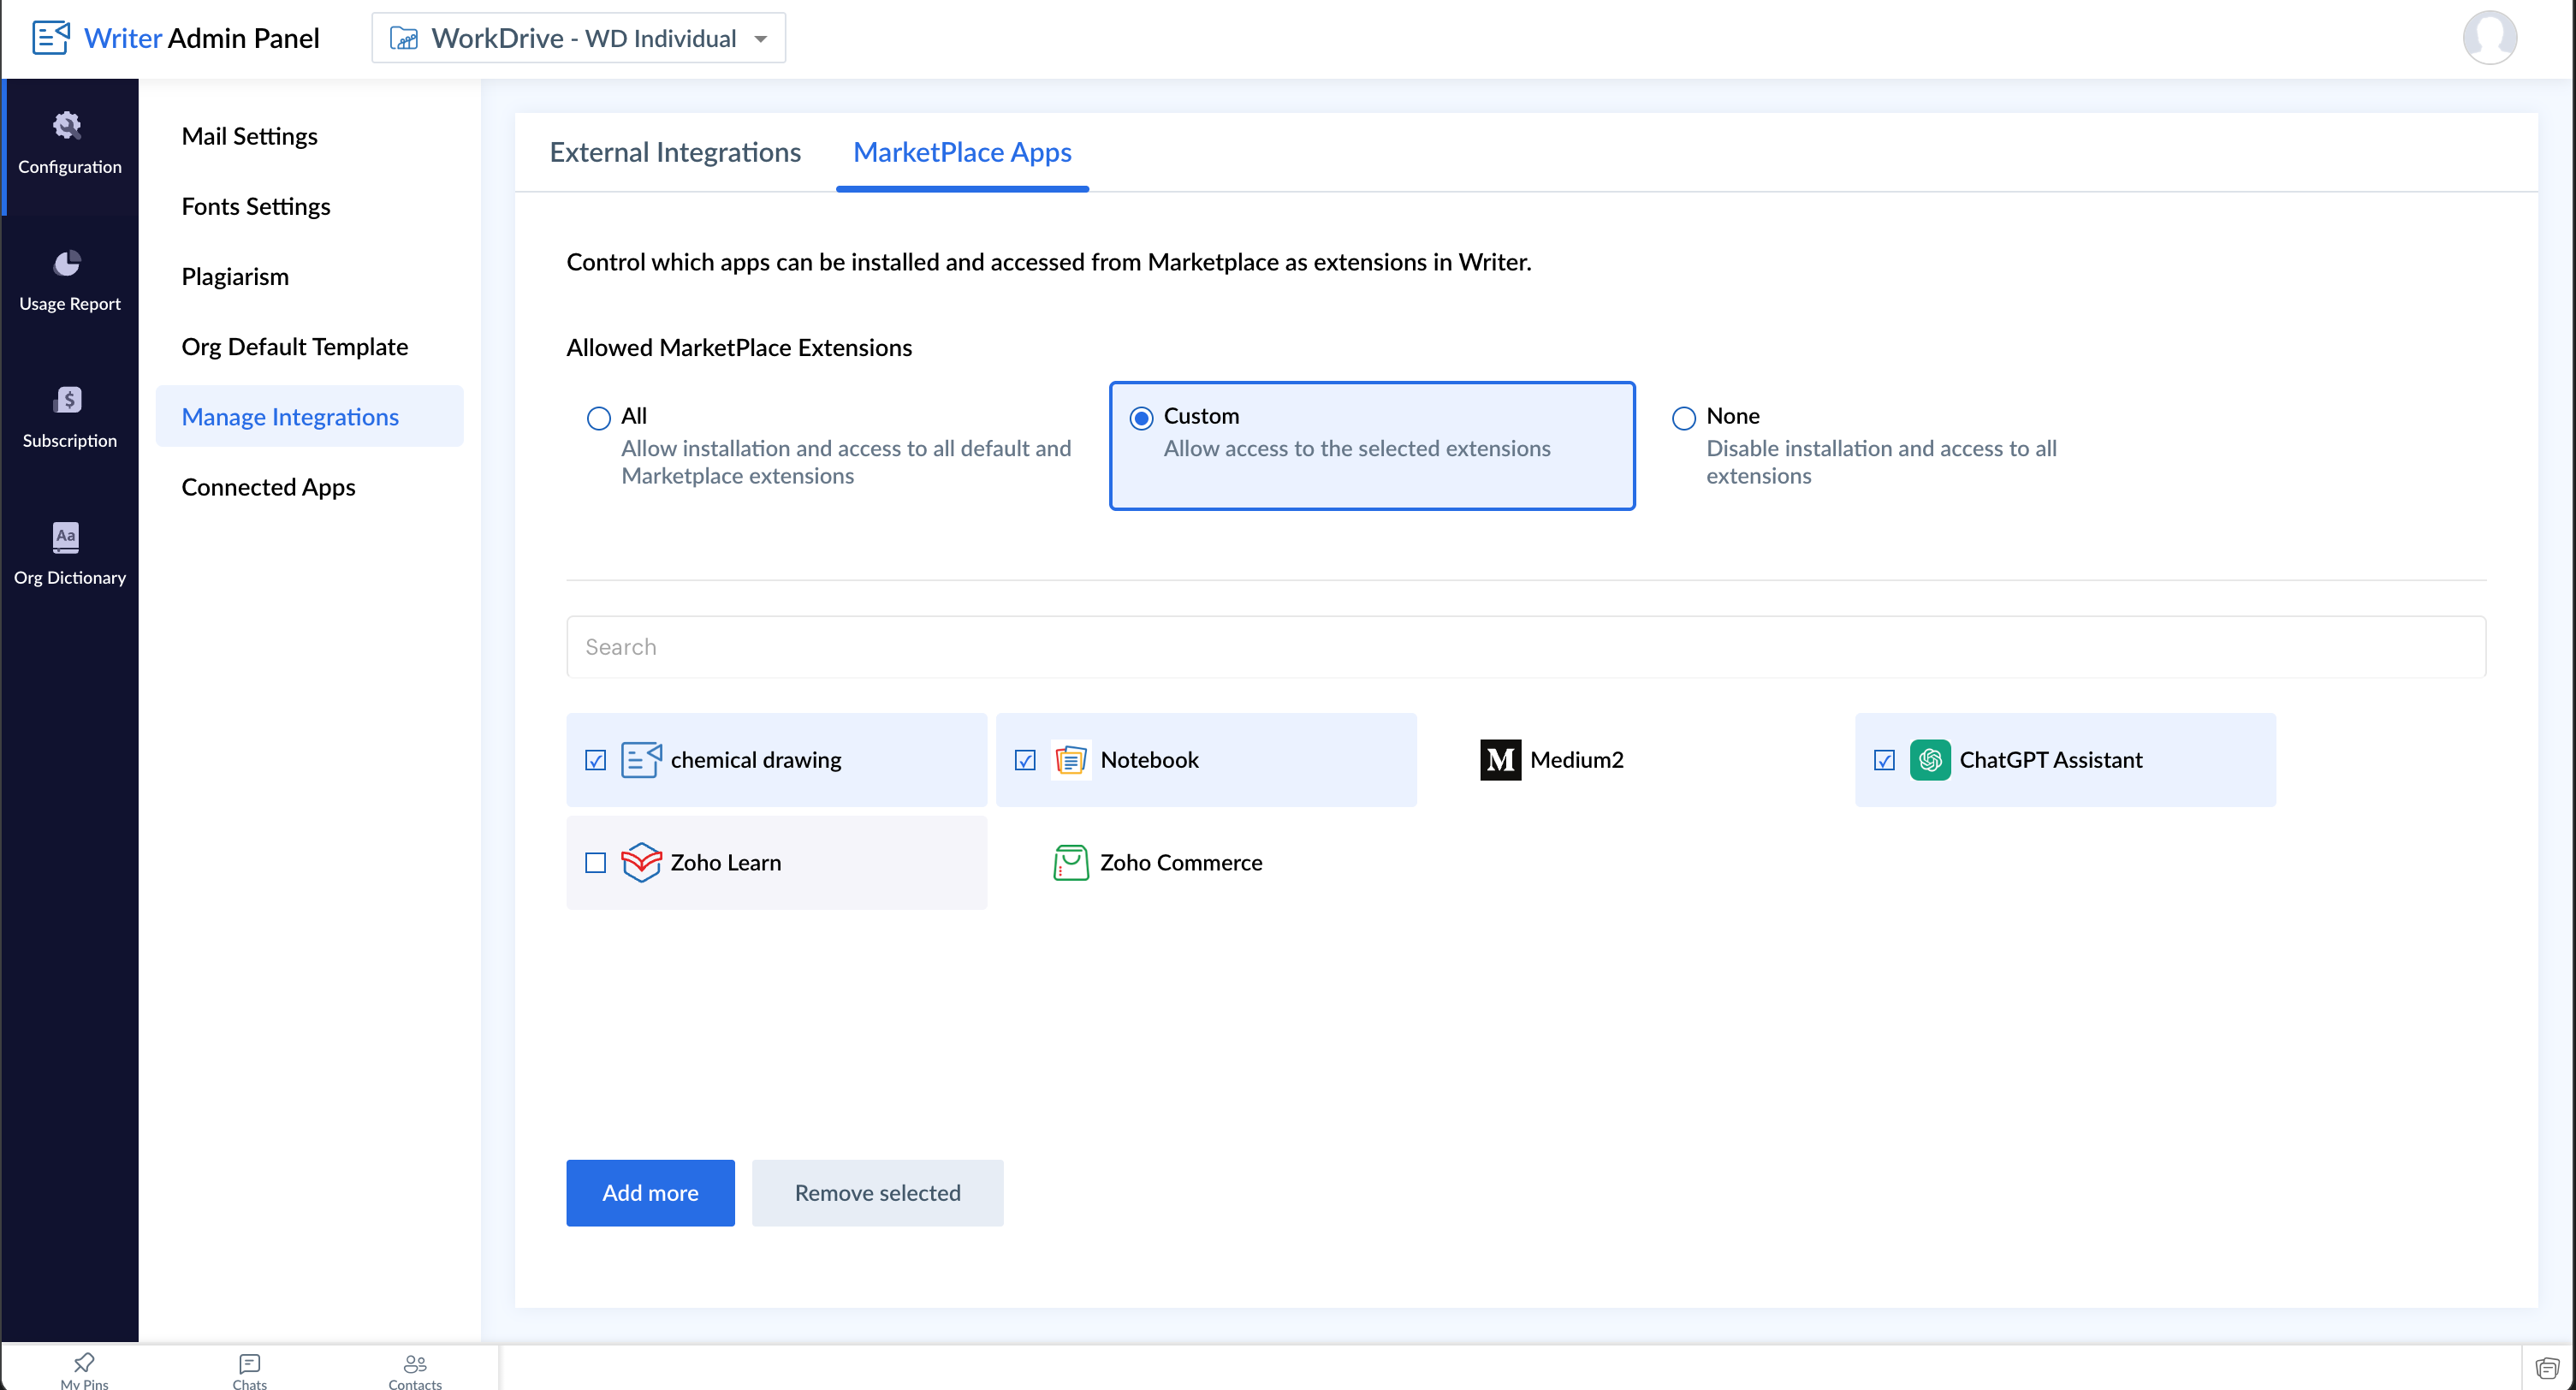The height and width of the screenshot is (1390, 2576).
Task: Expand the WorkDrive - WD Individual dropdown
Action: click(579, 38)
